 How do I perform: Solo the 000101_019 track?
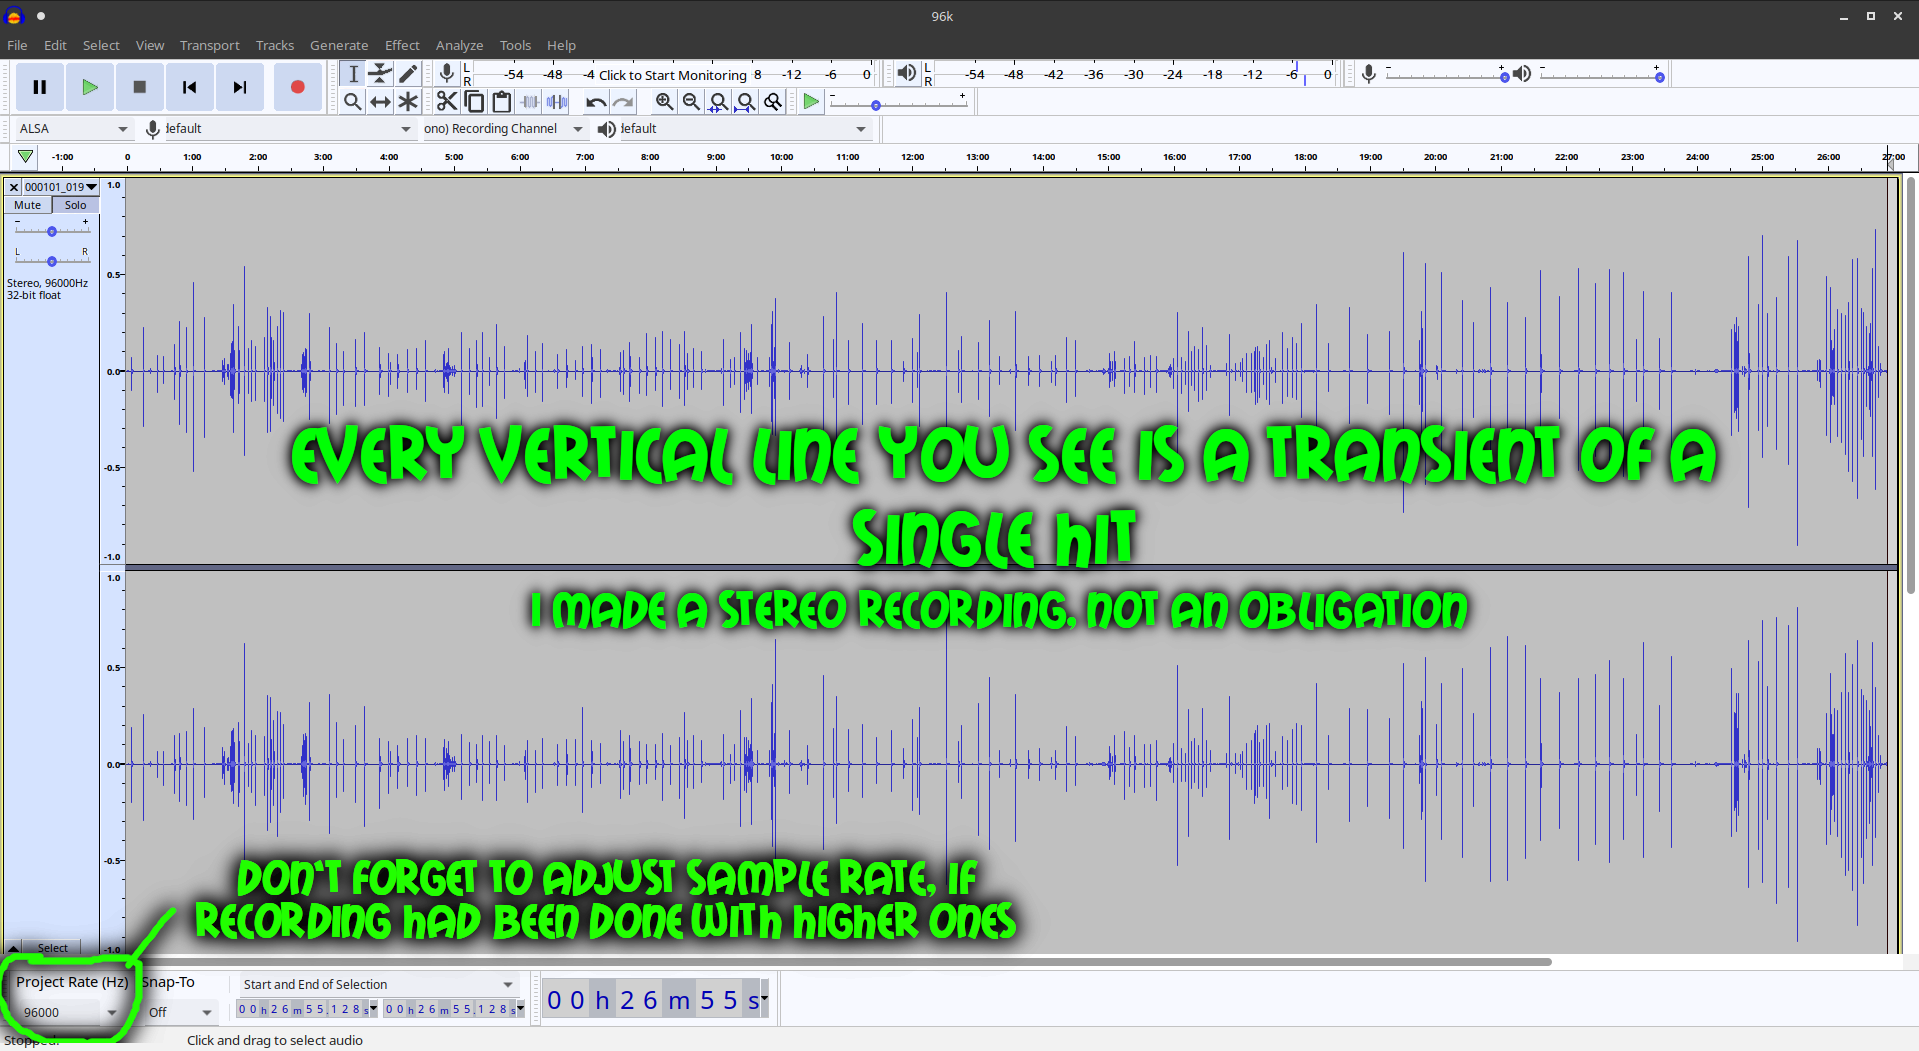(76, 205)
